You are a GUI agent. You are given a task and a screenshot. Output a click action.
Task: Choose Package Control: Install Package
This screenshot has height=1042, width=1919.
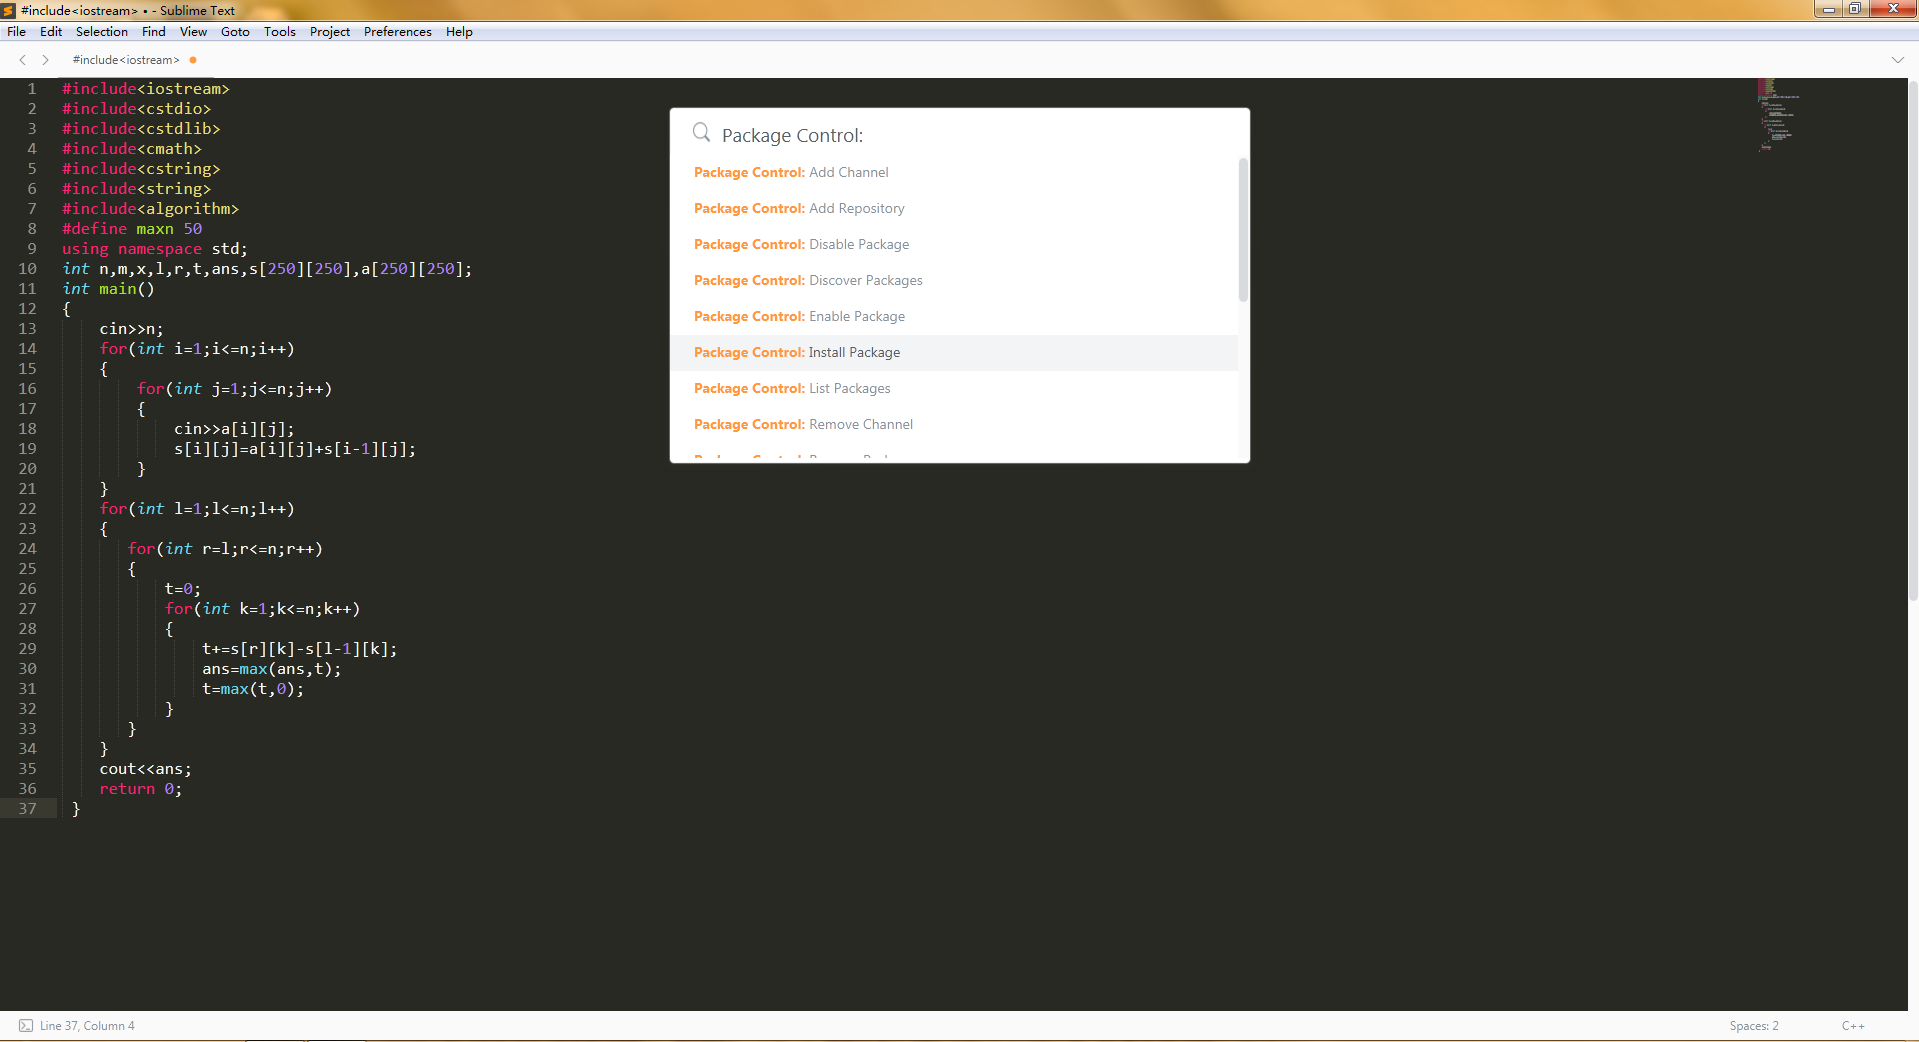954,353
